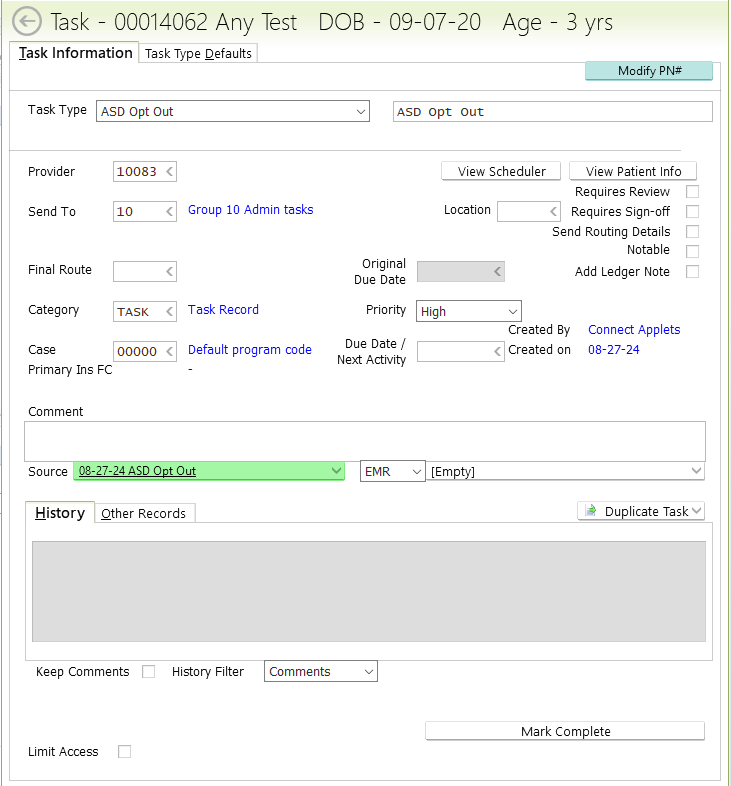Switch to Task Type Defaults tab
The width and height of the screenshot is (731, 786).
pyautogui.click(x=198, y=54)
